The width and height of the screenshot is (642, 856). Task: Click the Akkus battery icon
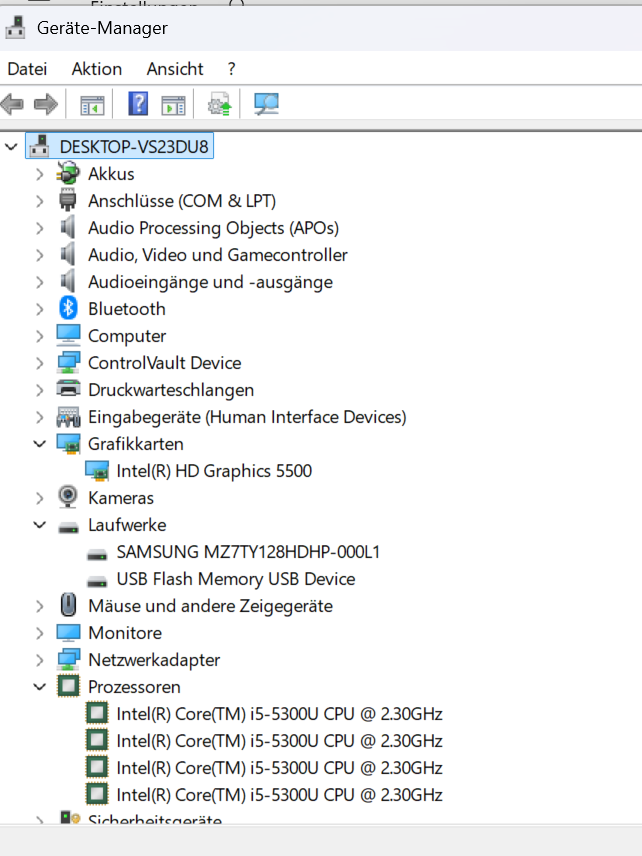coord(68,174)
